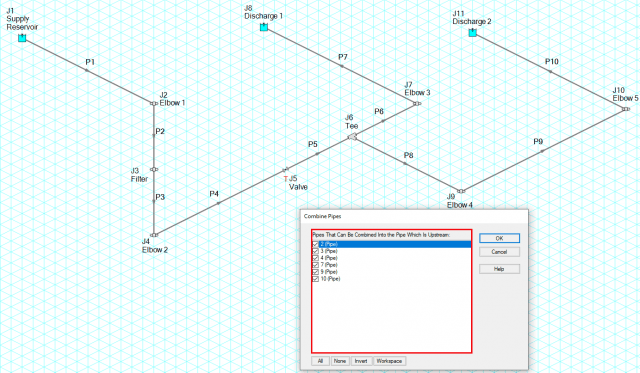Click the J9 Elbow 4 junction icon

coord(461,191)
